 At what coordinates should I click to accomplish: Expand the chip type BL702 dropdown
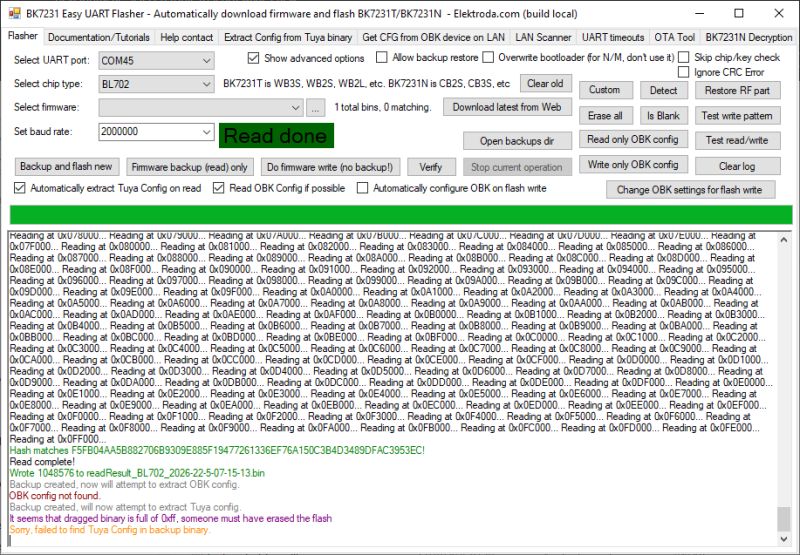pos(206,84)
